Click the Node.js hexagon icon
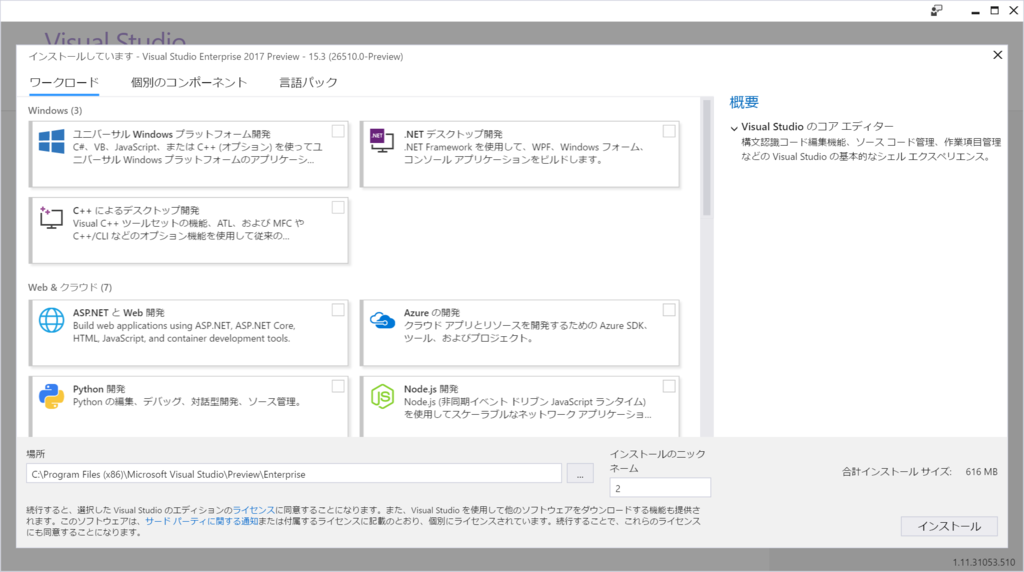Viewport: 1024px width, 572px height. pos(382,396)
